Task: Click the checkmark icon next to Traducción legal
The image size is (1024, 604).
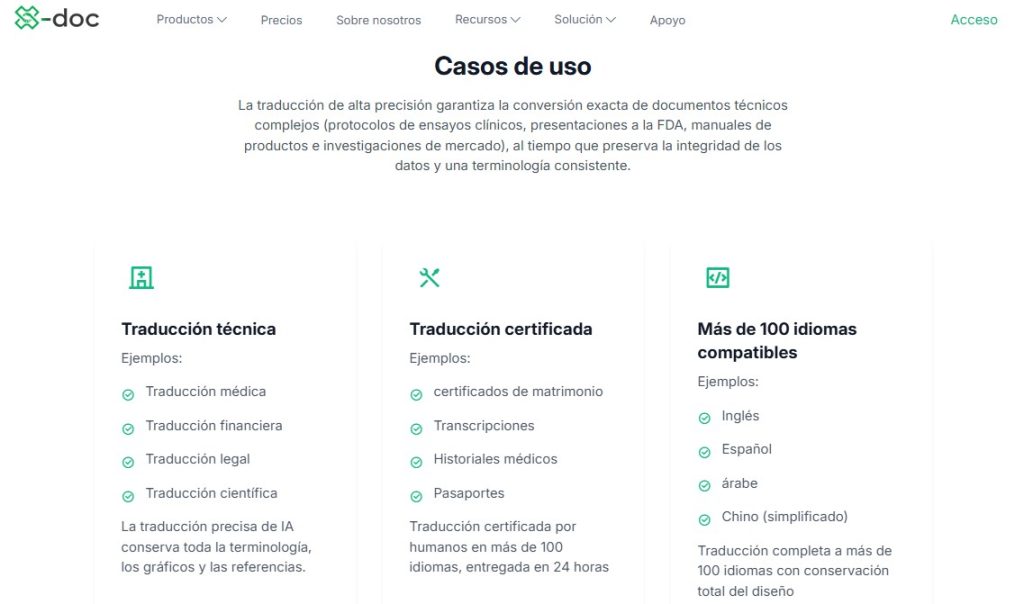Action: (128, 459)
